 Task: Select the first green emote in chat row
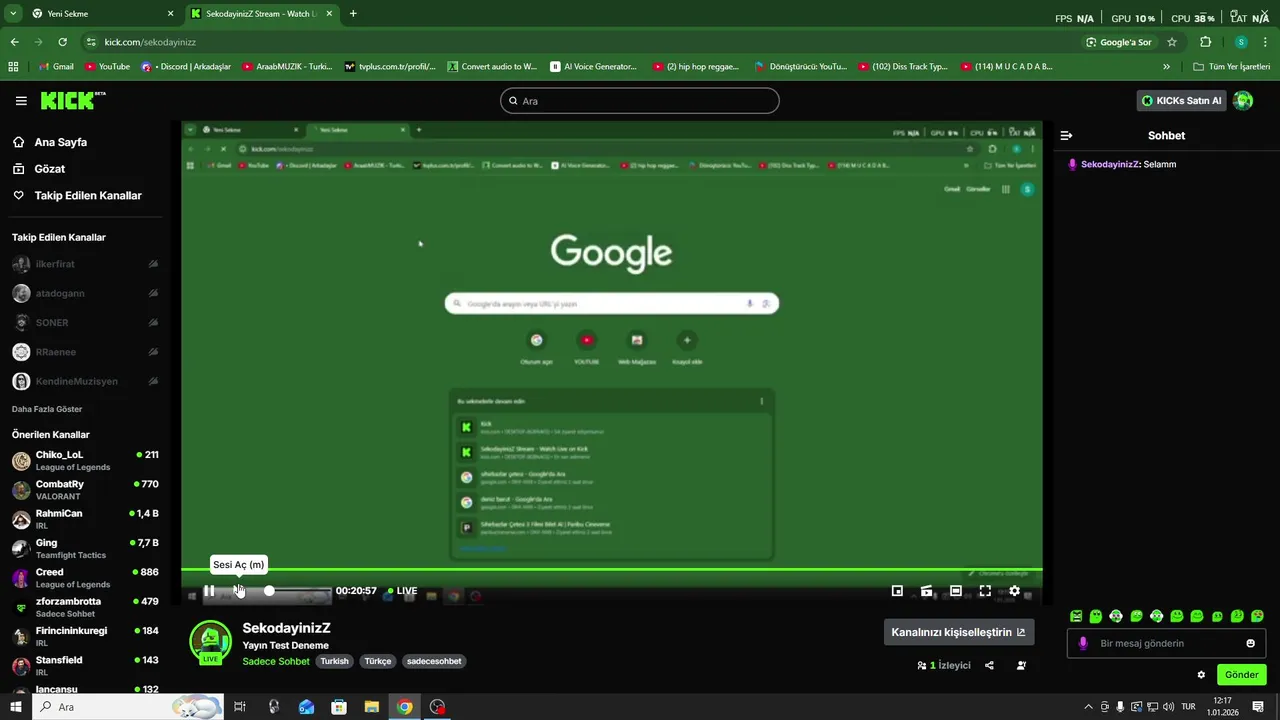tap(1076, 616)
